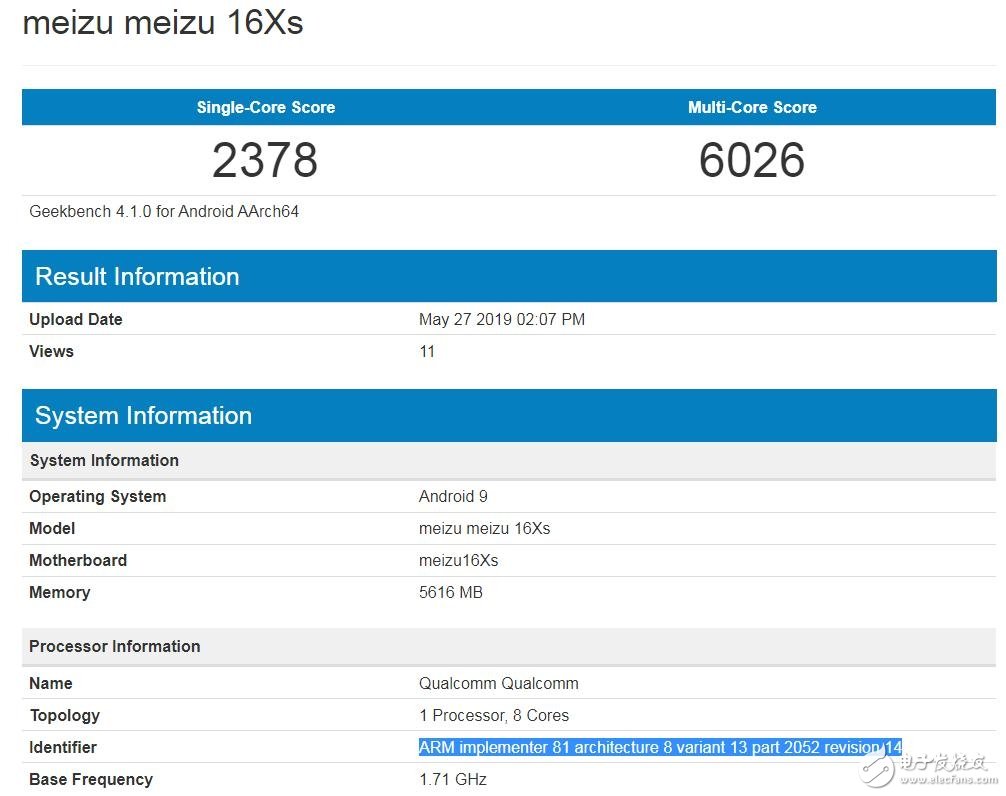Click the Processor Information subheader
Image resolution: width=1006 pixels, height=796 pixels.
point(115,647)
